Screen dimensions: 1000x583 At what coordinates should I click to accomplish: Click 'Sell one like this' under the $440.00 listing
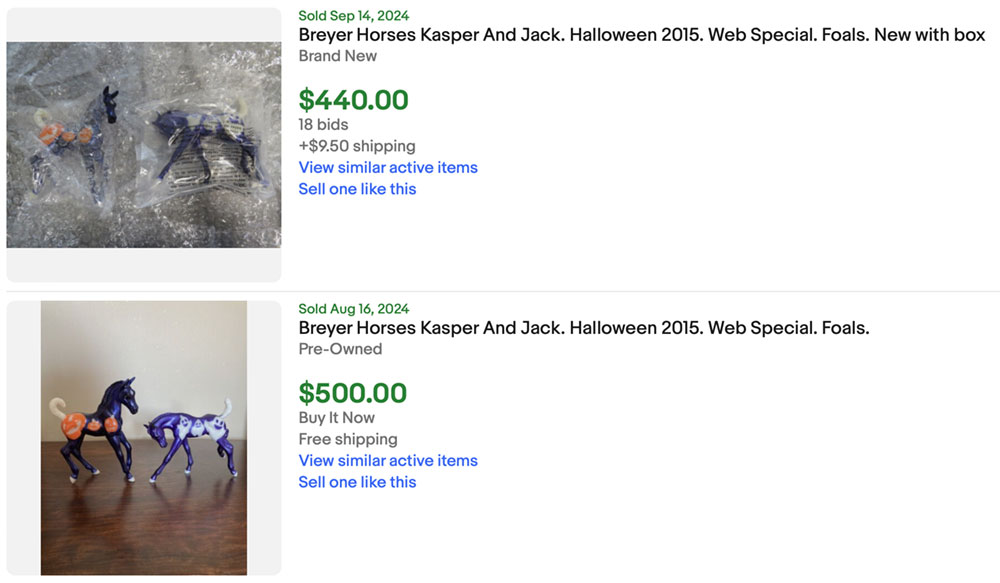click(x=357, y=189)
